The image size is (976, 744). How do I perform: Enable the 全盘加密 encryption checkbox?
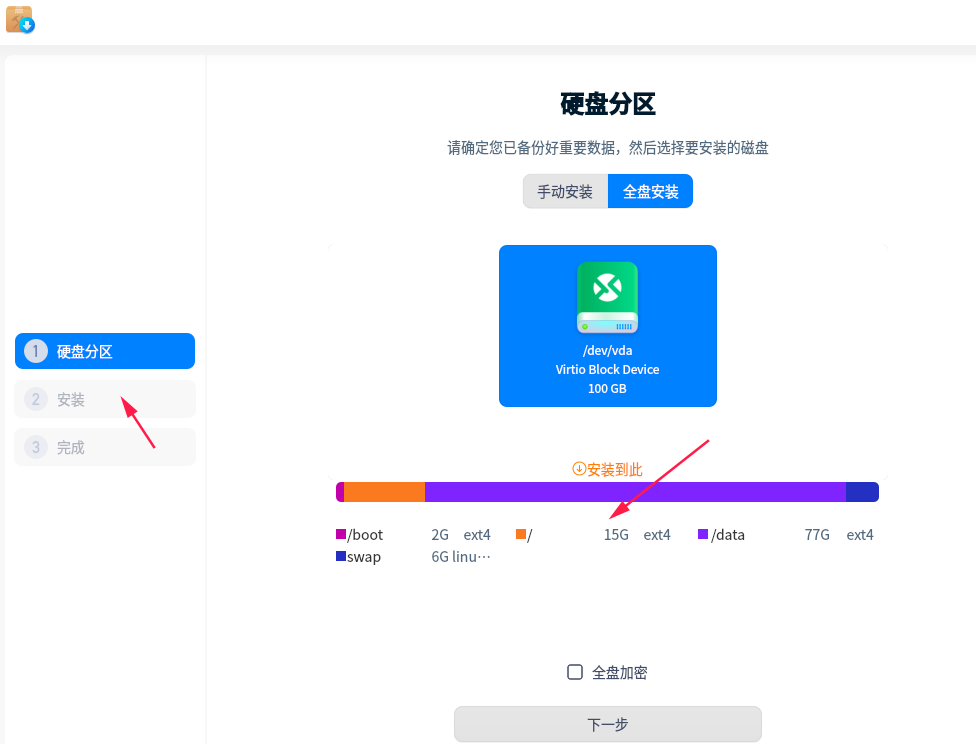click(x=575, y=672)
